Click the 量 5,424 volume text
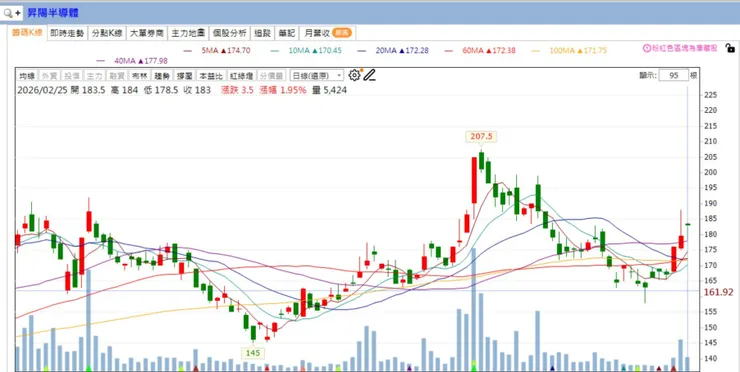 click(x=329, y=90)
